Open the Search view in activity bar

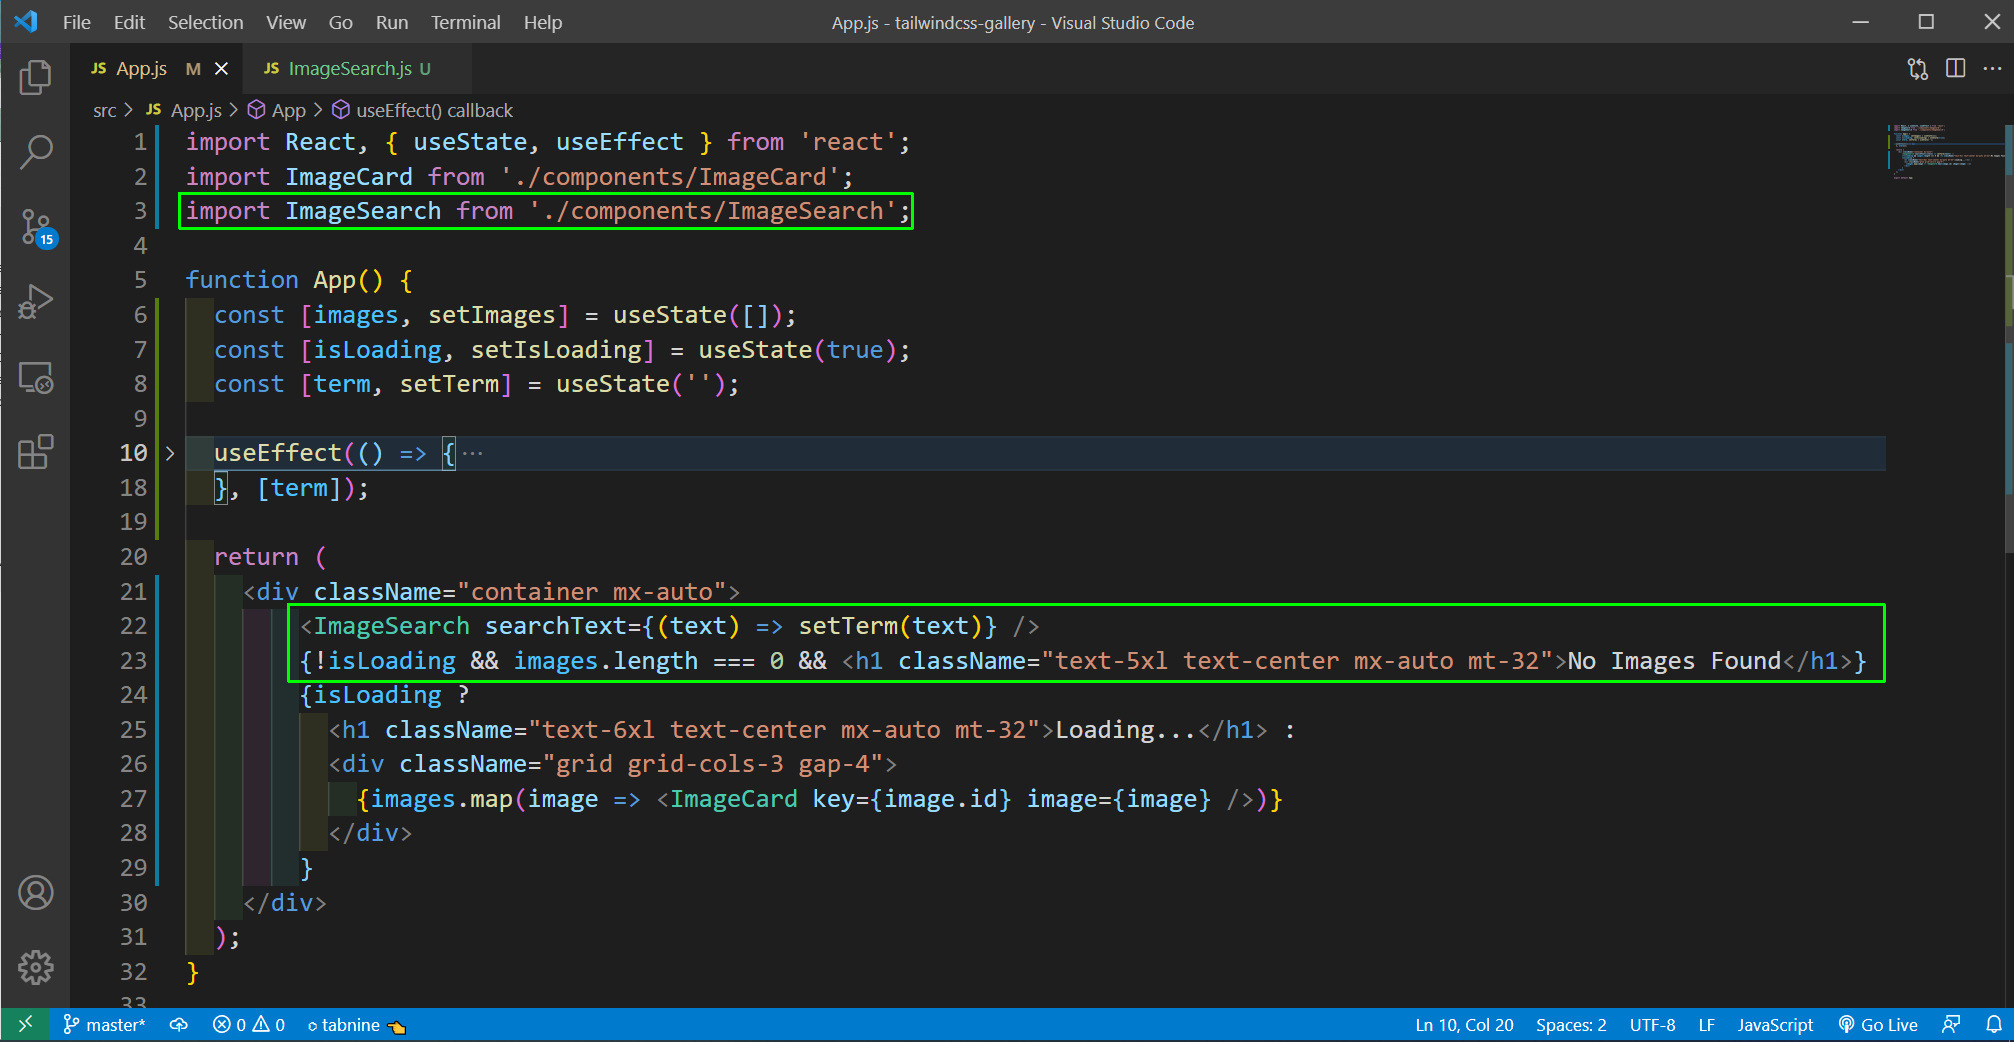36,152
